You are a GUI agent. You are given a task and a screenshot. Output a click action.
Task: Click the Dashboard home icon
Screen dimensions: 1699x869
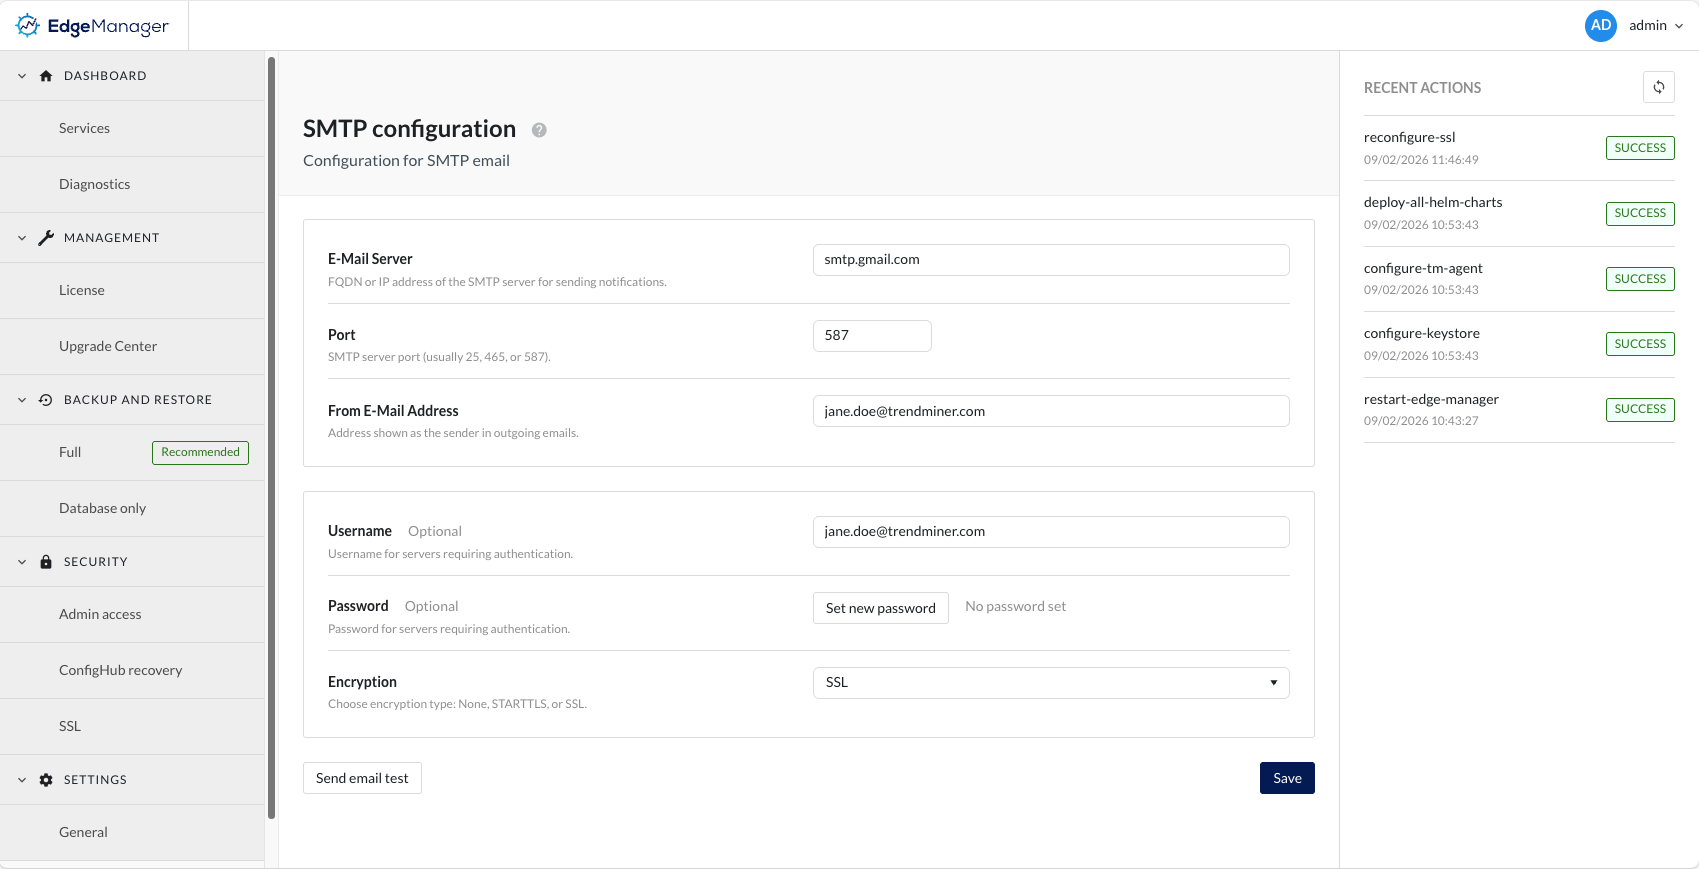pos(46,76)
